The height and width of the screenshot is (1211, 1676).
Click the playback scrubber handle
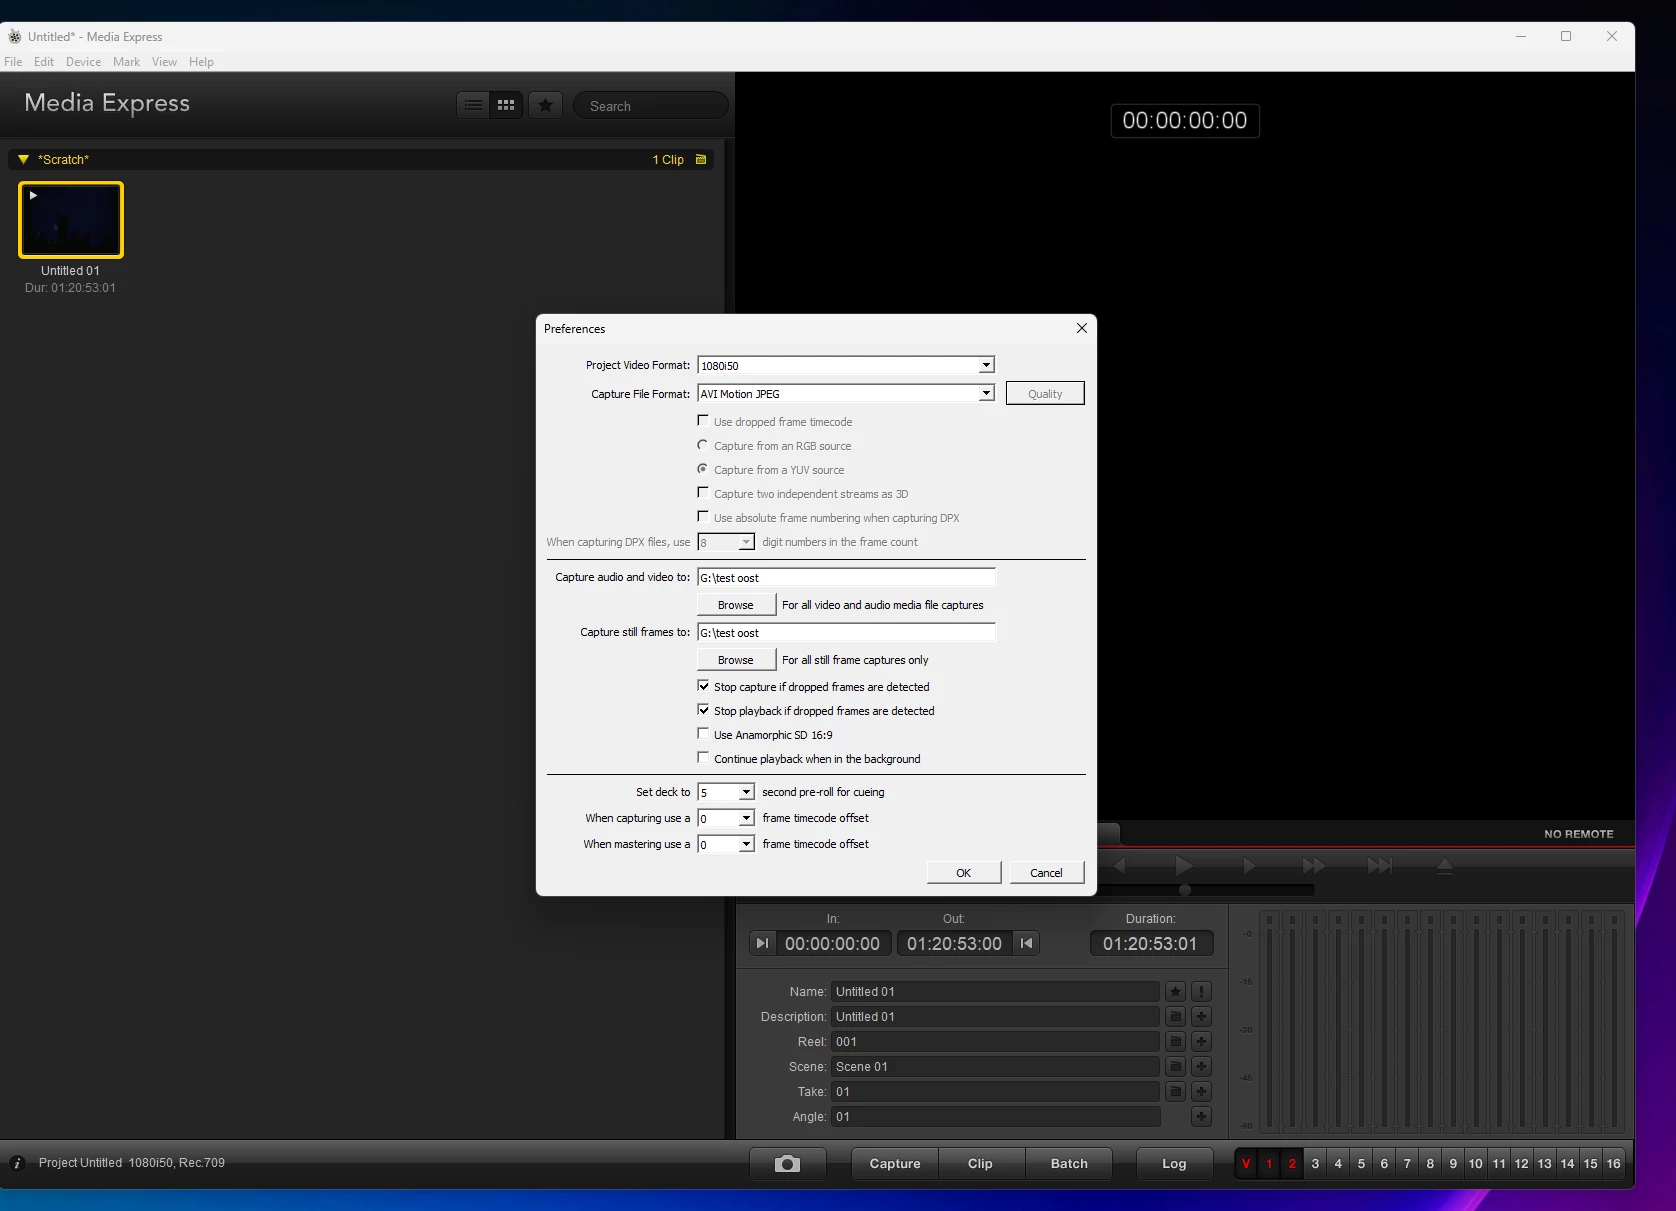click(x=1185, y=889)
